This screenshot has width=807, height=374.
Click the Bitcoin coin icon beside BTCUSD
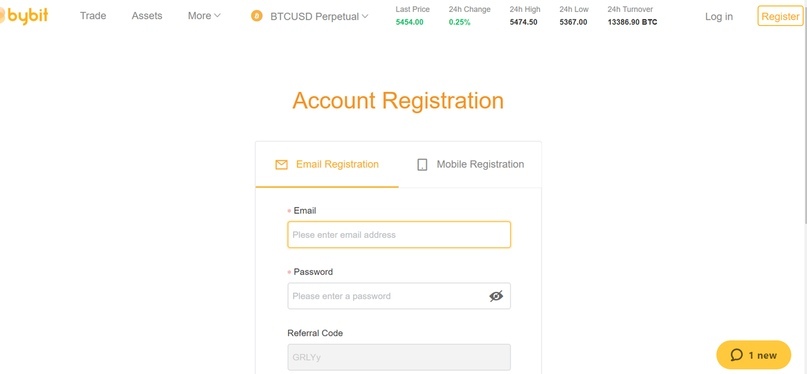click(256, 16)
